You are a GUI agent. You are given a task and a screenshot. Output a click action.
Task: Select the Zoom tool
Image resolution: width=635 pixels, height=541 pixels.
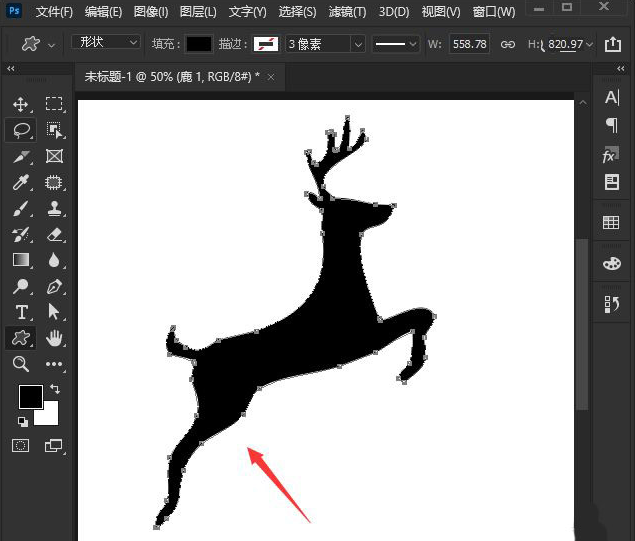(x=20, y=364)
